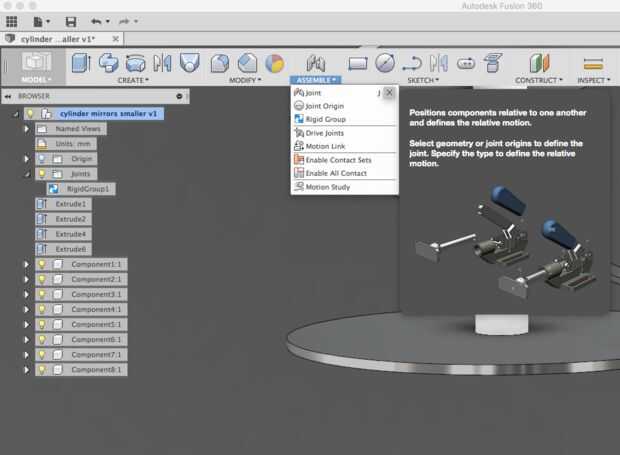Select the Hole tool in Create
This screenshot has width=620, height=455.
click(135, 64)
